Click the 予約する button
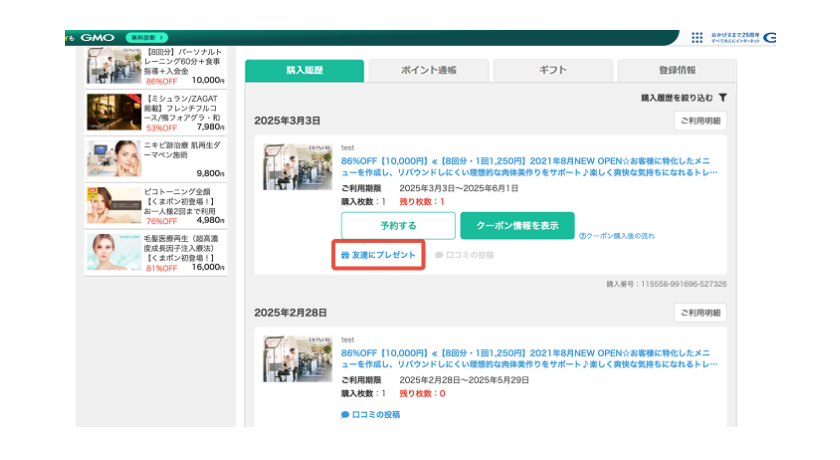Image resolution: width=840 pixels, height=460 pixels. [398, 225]
